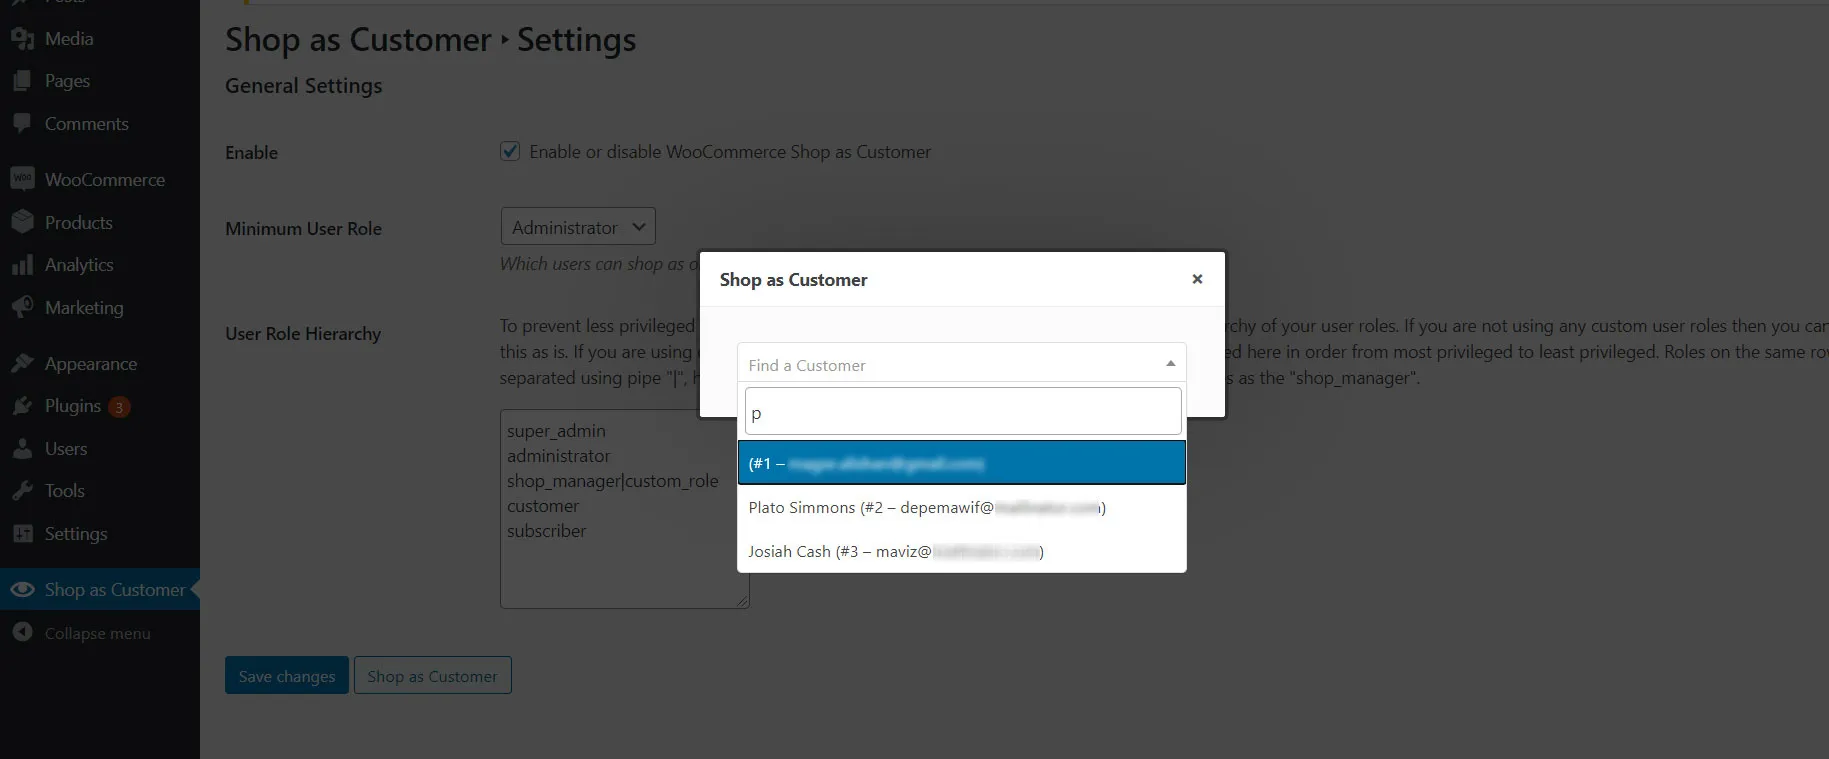Click the Pages sidebar icon
Screen dimensions: 1829x759
(22, 81)
